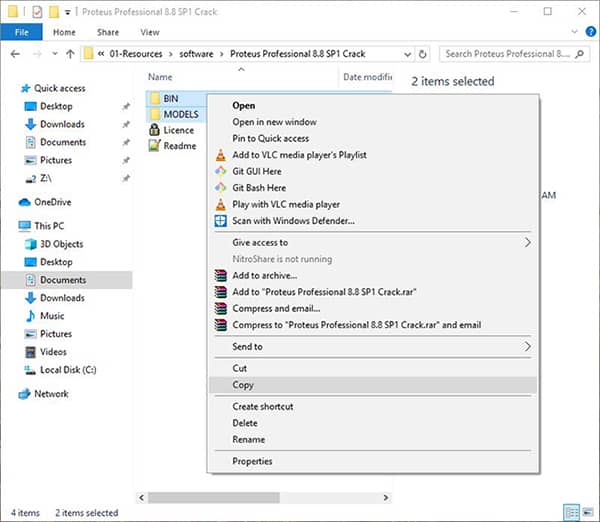Click the horizontal scrollbar left arrow
The width and height of the screenshot is (600, 522).
pos(142,498)
